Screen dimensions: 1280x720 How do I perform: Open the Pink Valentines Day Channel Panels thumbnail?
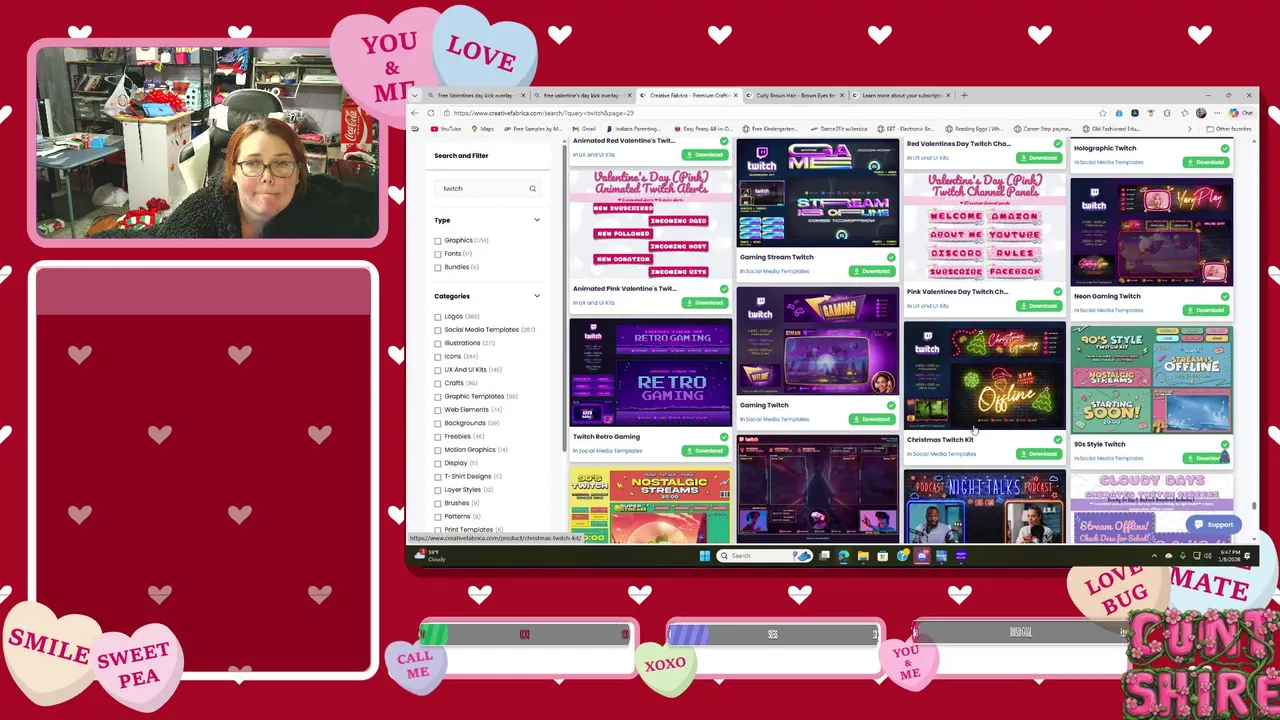coord(985,229)
